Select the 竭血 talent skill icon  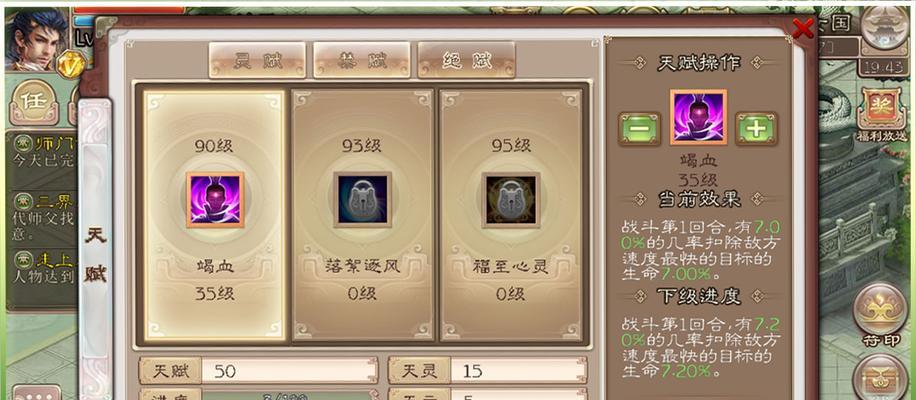click(x=215, y=200)
